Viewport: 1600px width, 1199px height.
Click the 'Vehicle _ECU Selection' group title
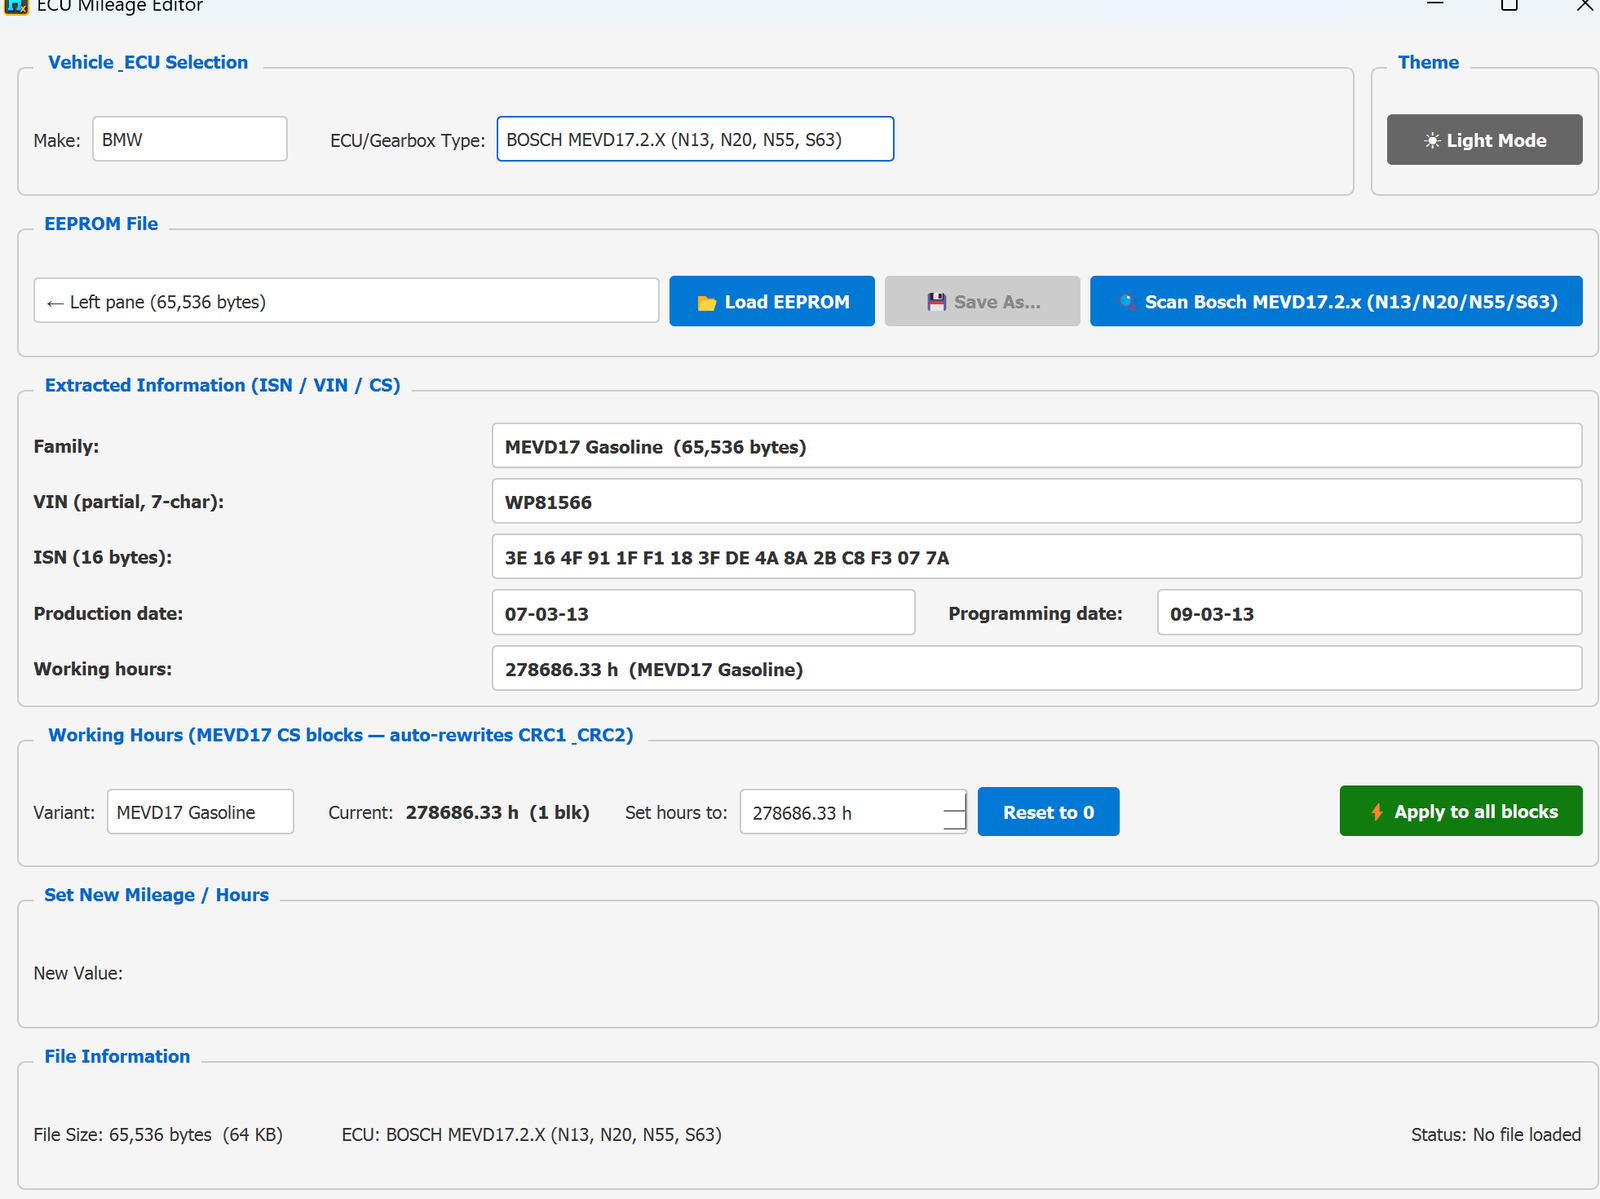pyautogui.click(x=148, y=62)
